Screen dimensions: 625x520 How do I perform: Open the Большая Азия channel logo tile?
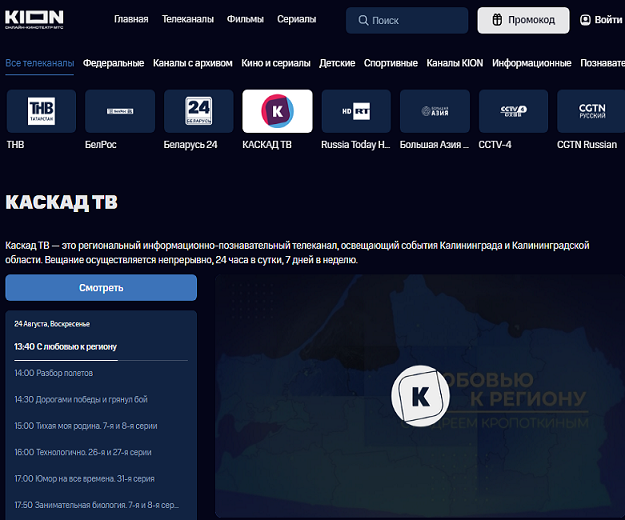point(435,111)
